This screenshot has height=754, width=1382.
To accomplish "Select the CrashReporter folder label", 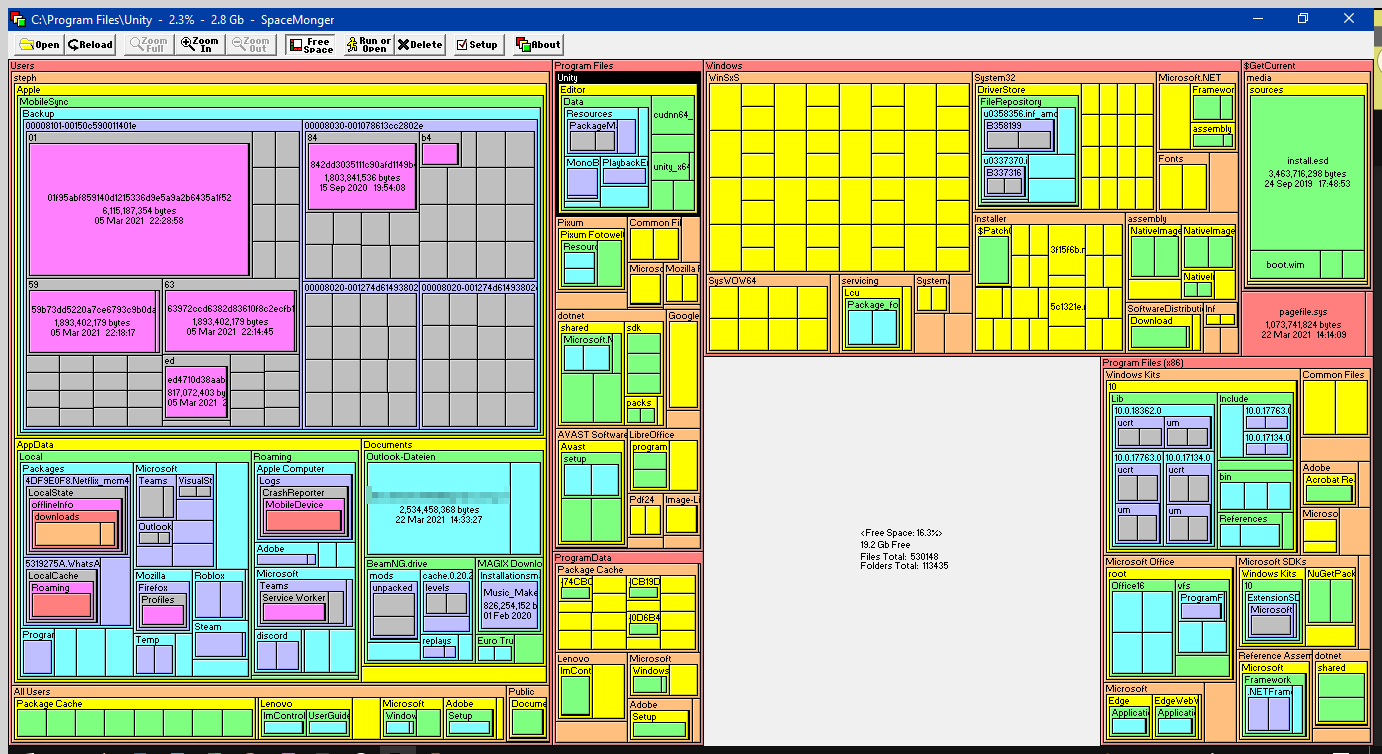I will tap(293, 493).
